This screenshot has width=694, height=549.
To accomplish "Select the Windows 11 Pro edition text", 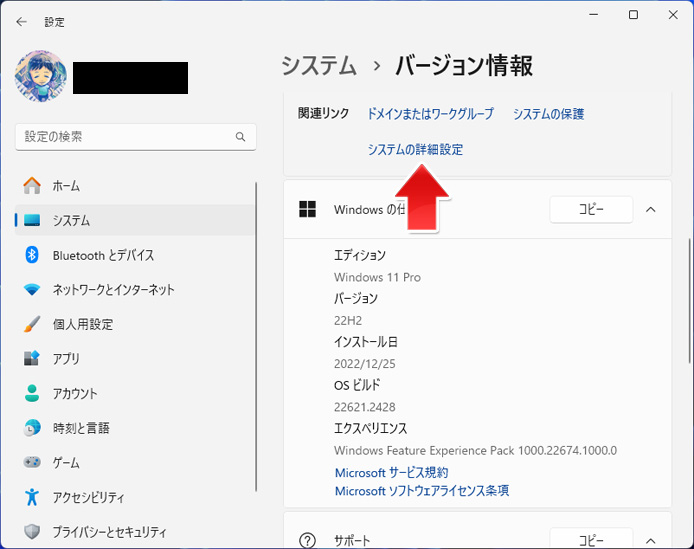I will pos(377,277).
